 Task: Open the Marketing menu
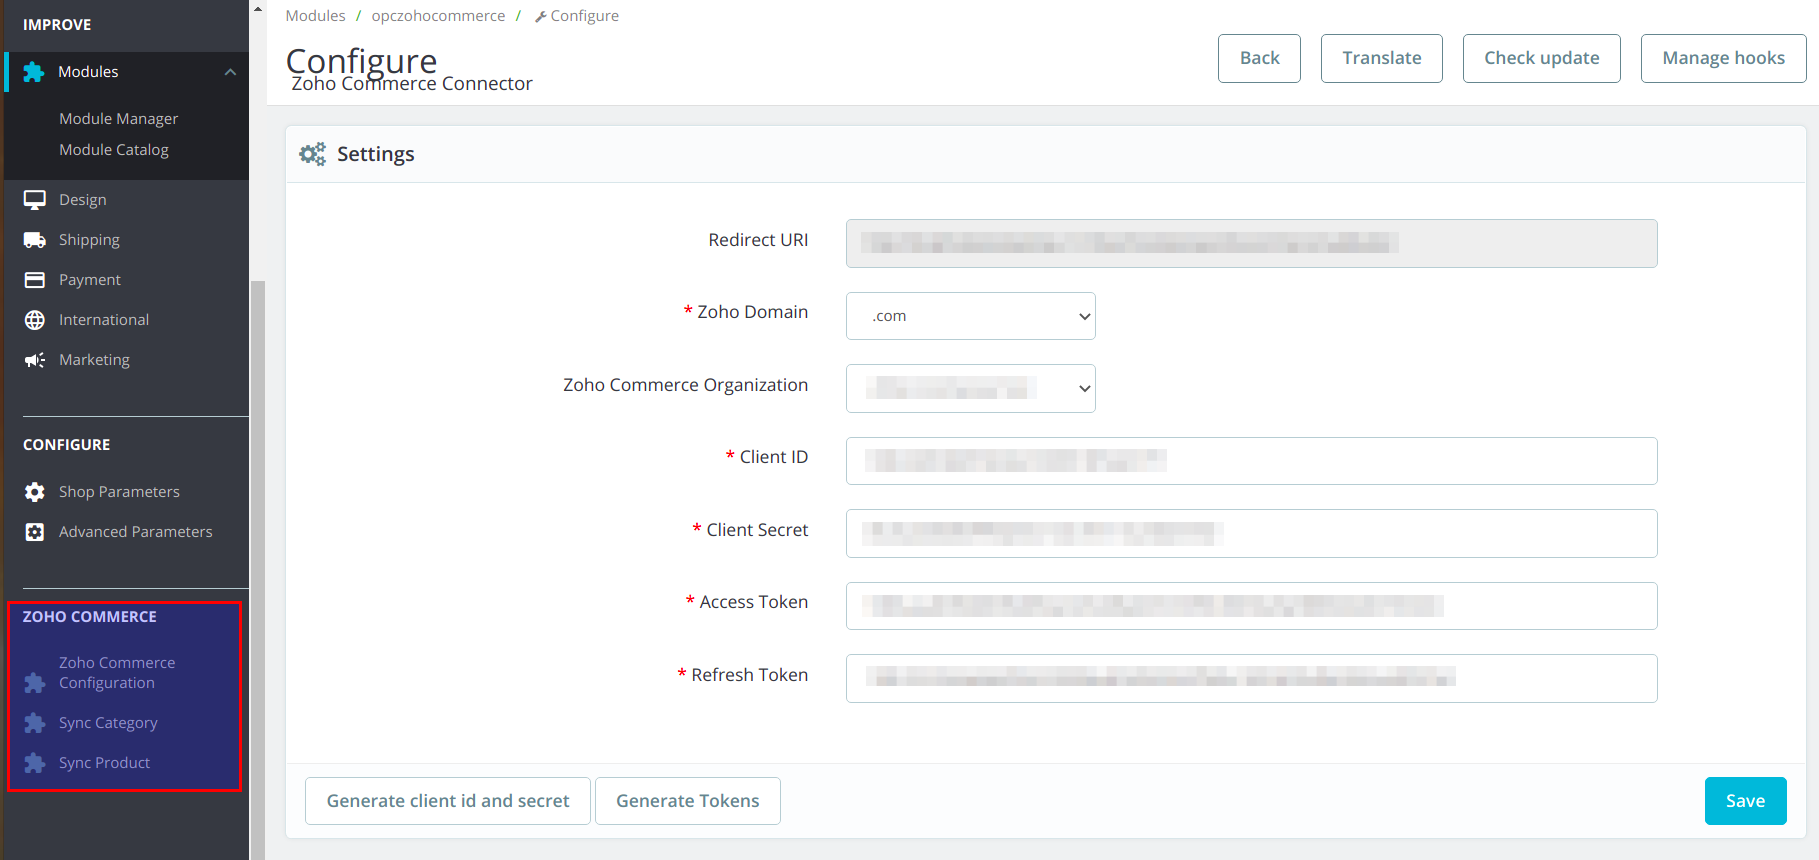click(94, 360)
